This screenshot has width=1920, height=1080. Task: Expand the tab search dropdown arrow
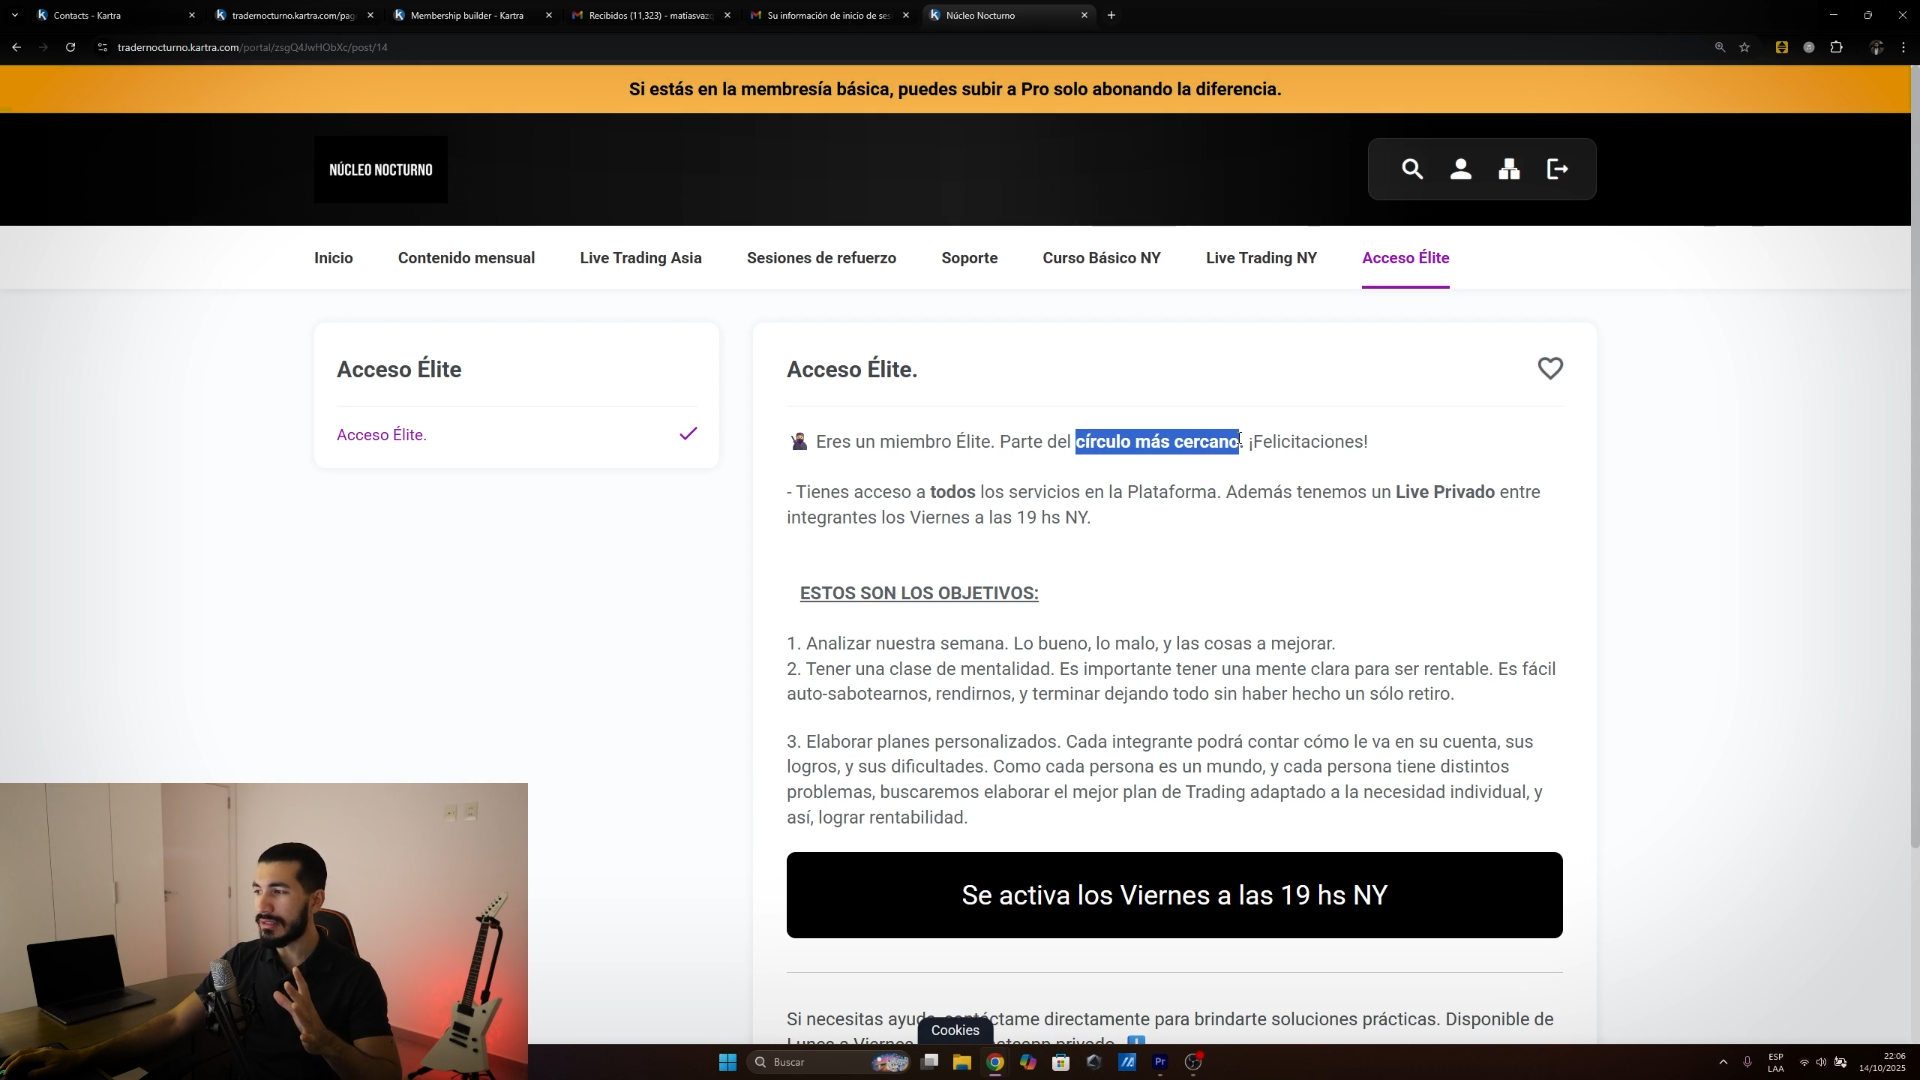(x=14, y=15)
